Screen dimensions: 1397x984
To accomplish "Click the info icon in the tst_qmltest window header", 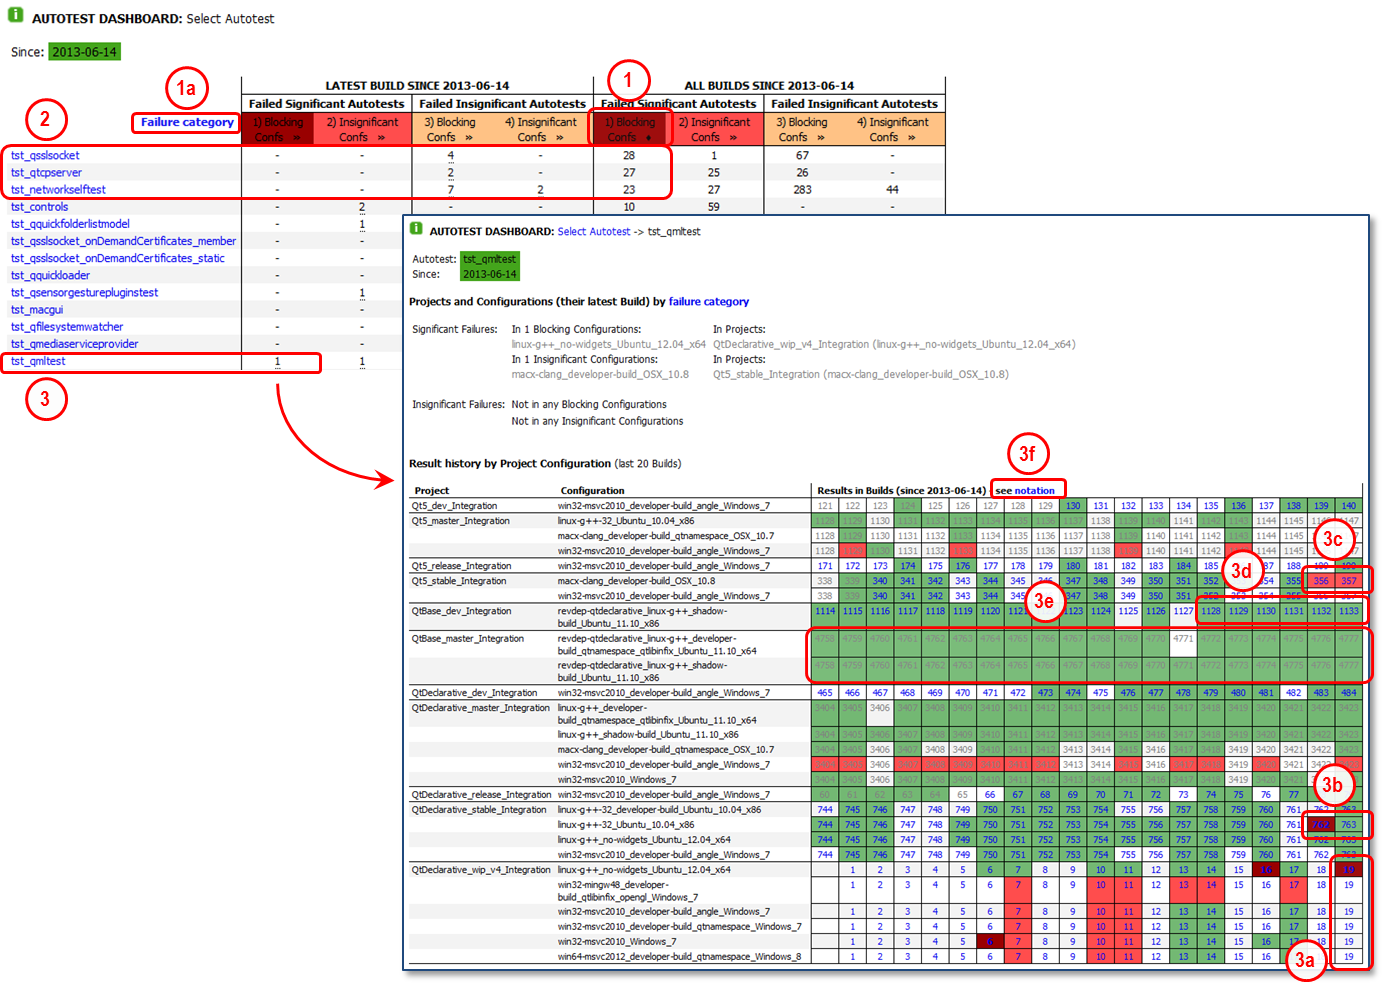I will tap(416, 229).
